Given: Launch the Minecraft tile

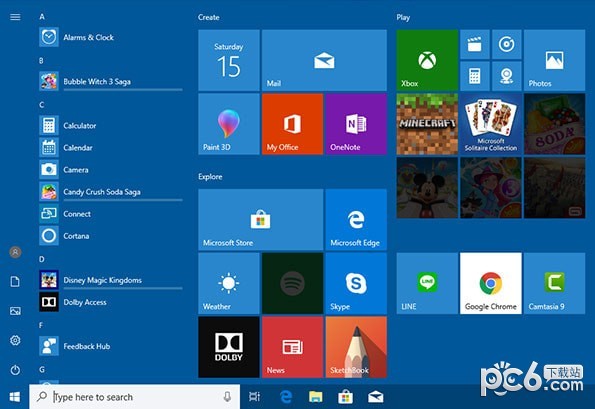Looking at the screenshot, I should pyautogui.click(x=427, y=124).
